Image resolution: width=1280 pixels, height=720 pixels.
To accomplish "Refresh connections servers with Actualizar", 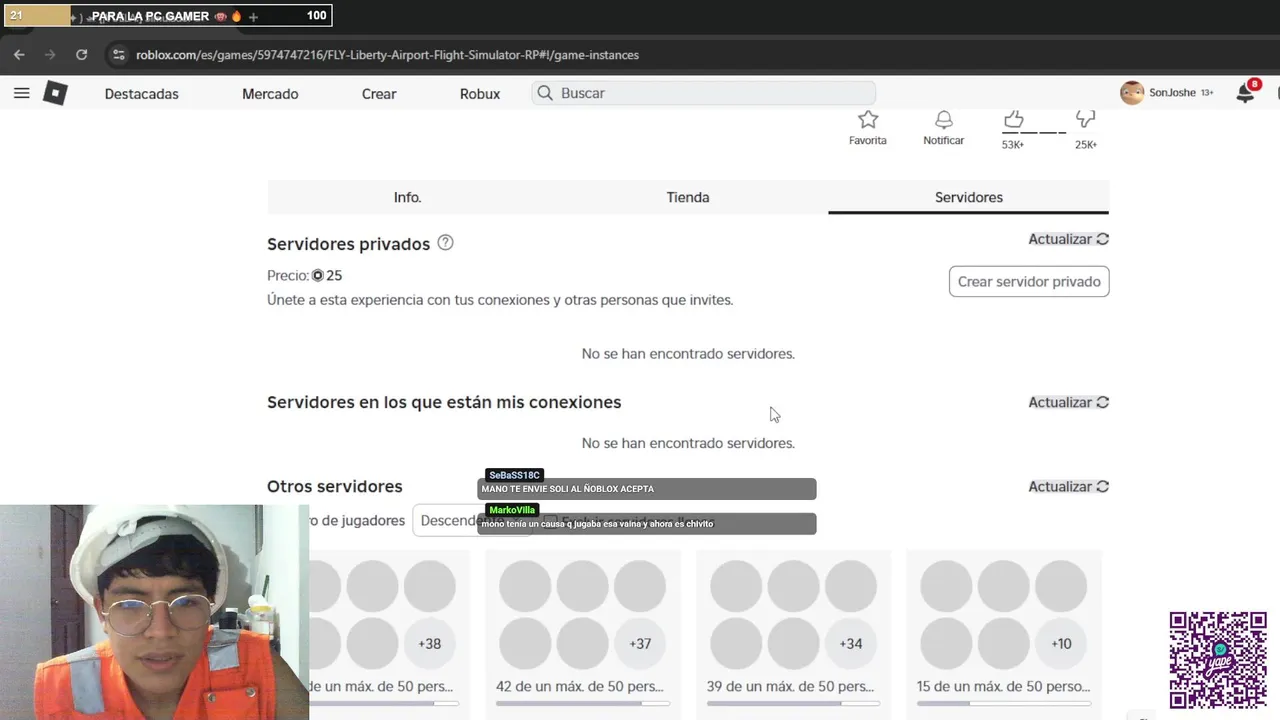I will (x=1069, y=402).
